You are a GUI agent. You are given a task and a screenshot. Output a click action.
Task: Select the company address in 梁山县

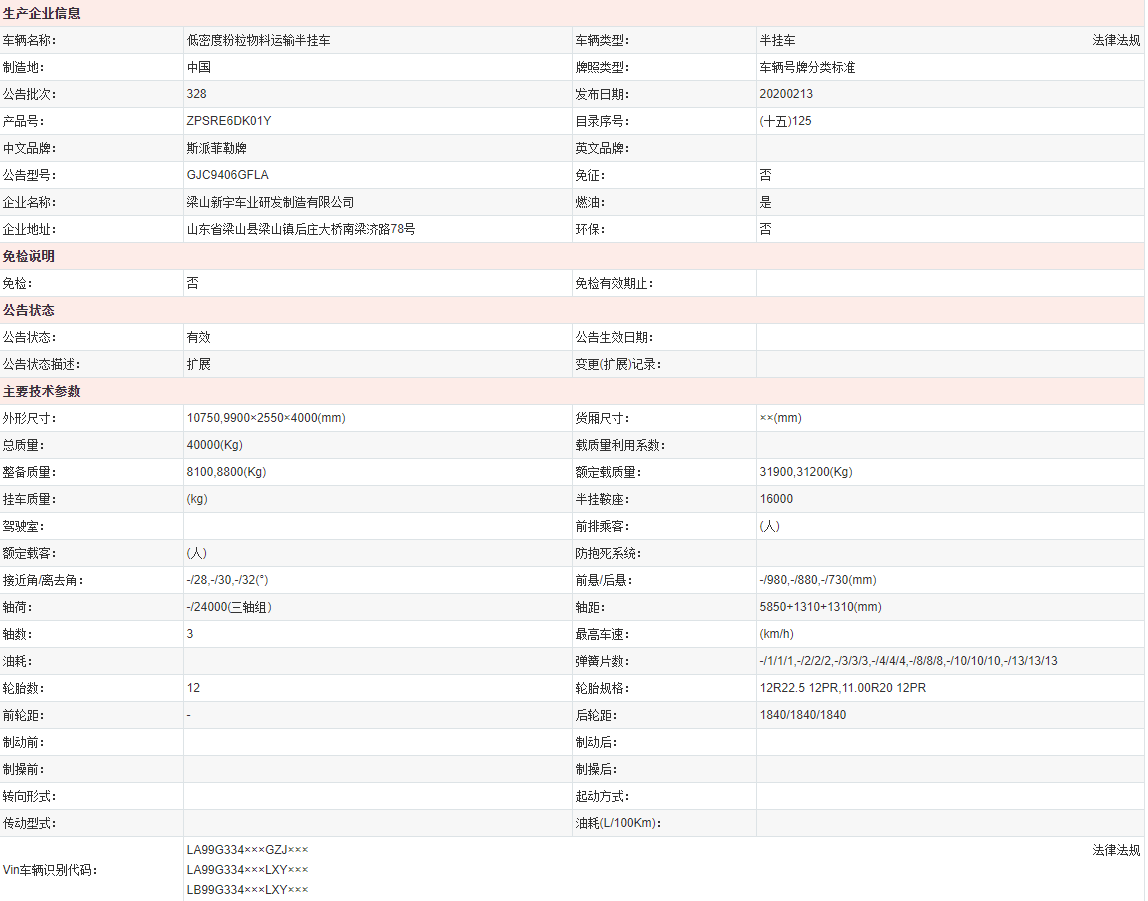(300, 229)
